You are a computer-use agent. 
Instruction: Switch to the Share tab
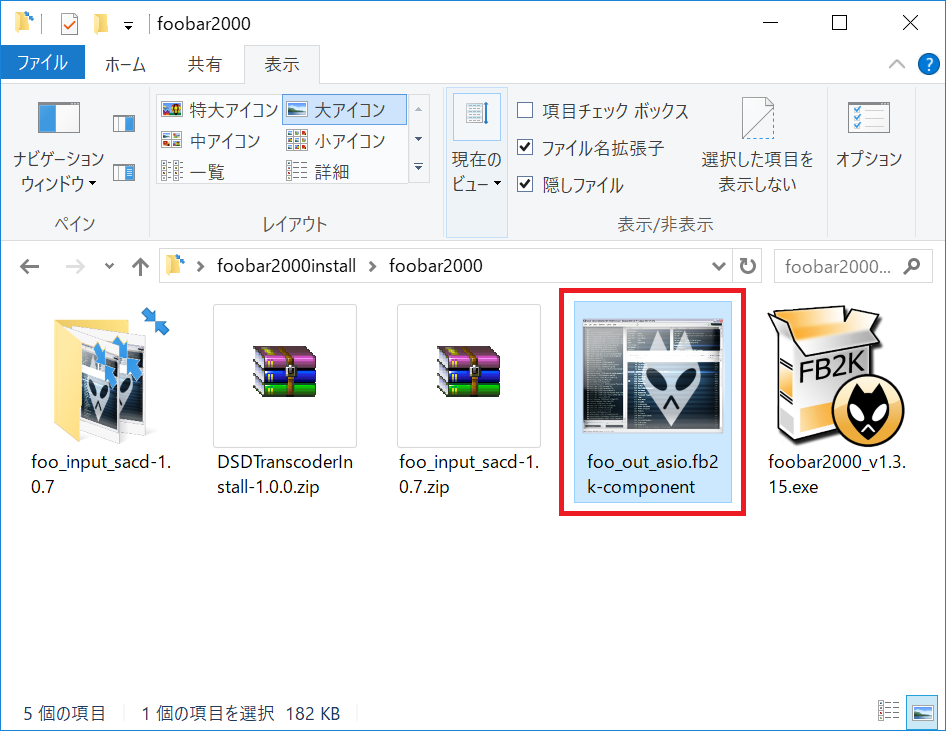point(205,64)
